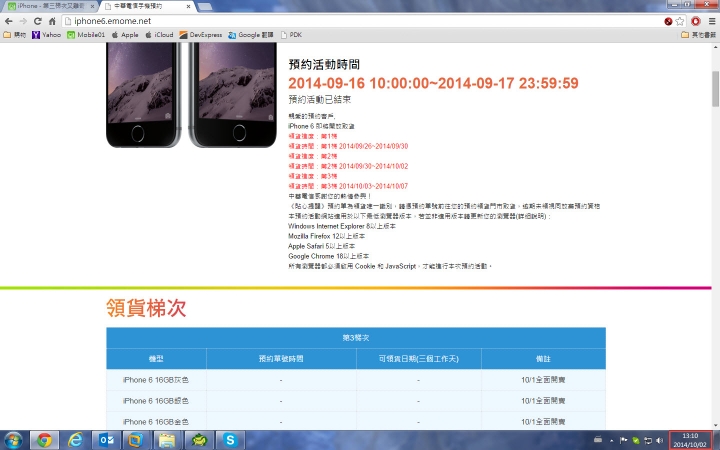Click the large orange heading above the table
Viewport: 720px width, 450px height.
(x=146, y=308)
